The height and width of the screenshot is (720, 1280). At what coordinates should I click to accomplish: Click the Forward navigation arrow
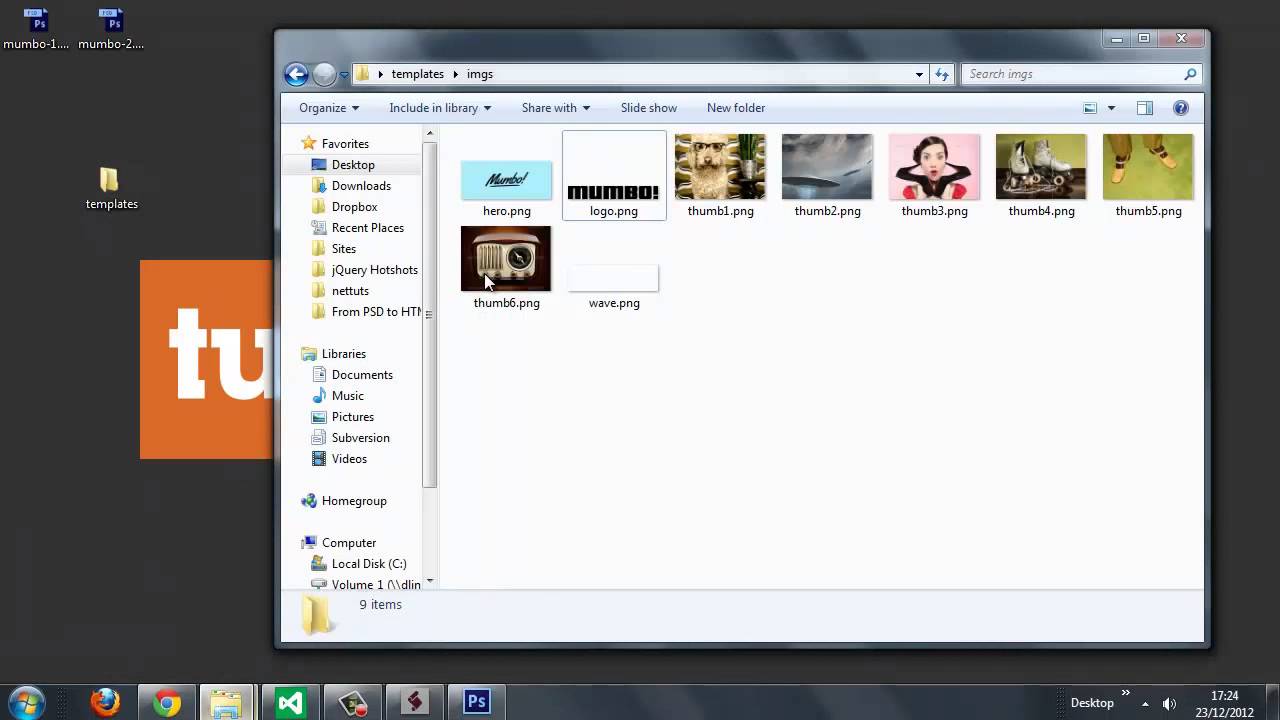pos(324,74)
